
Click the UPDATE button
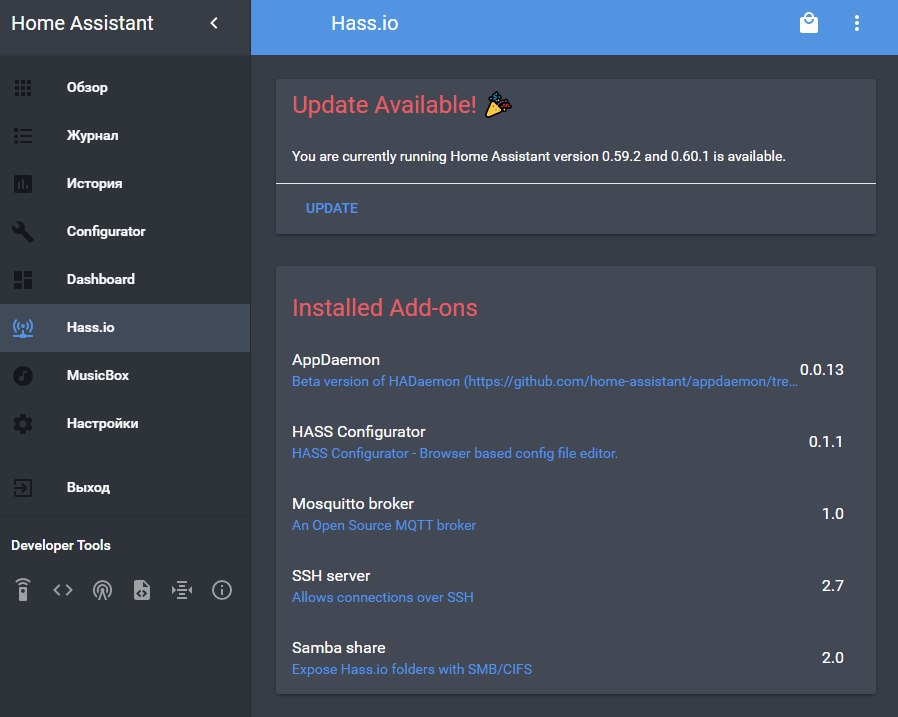332,208
